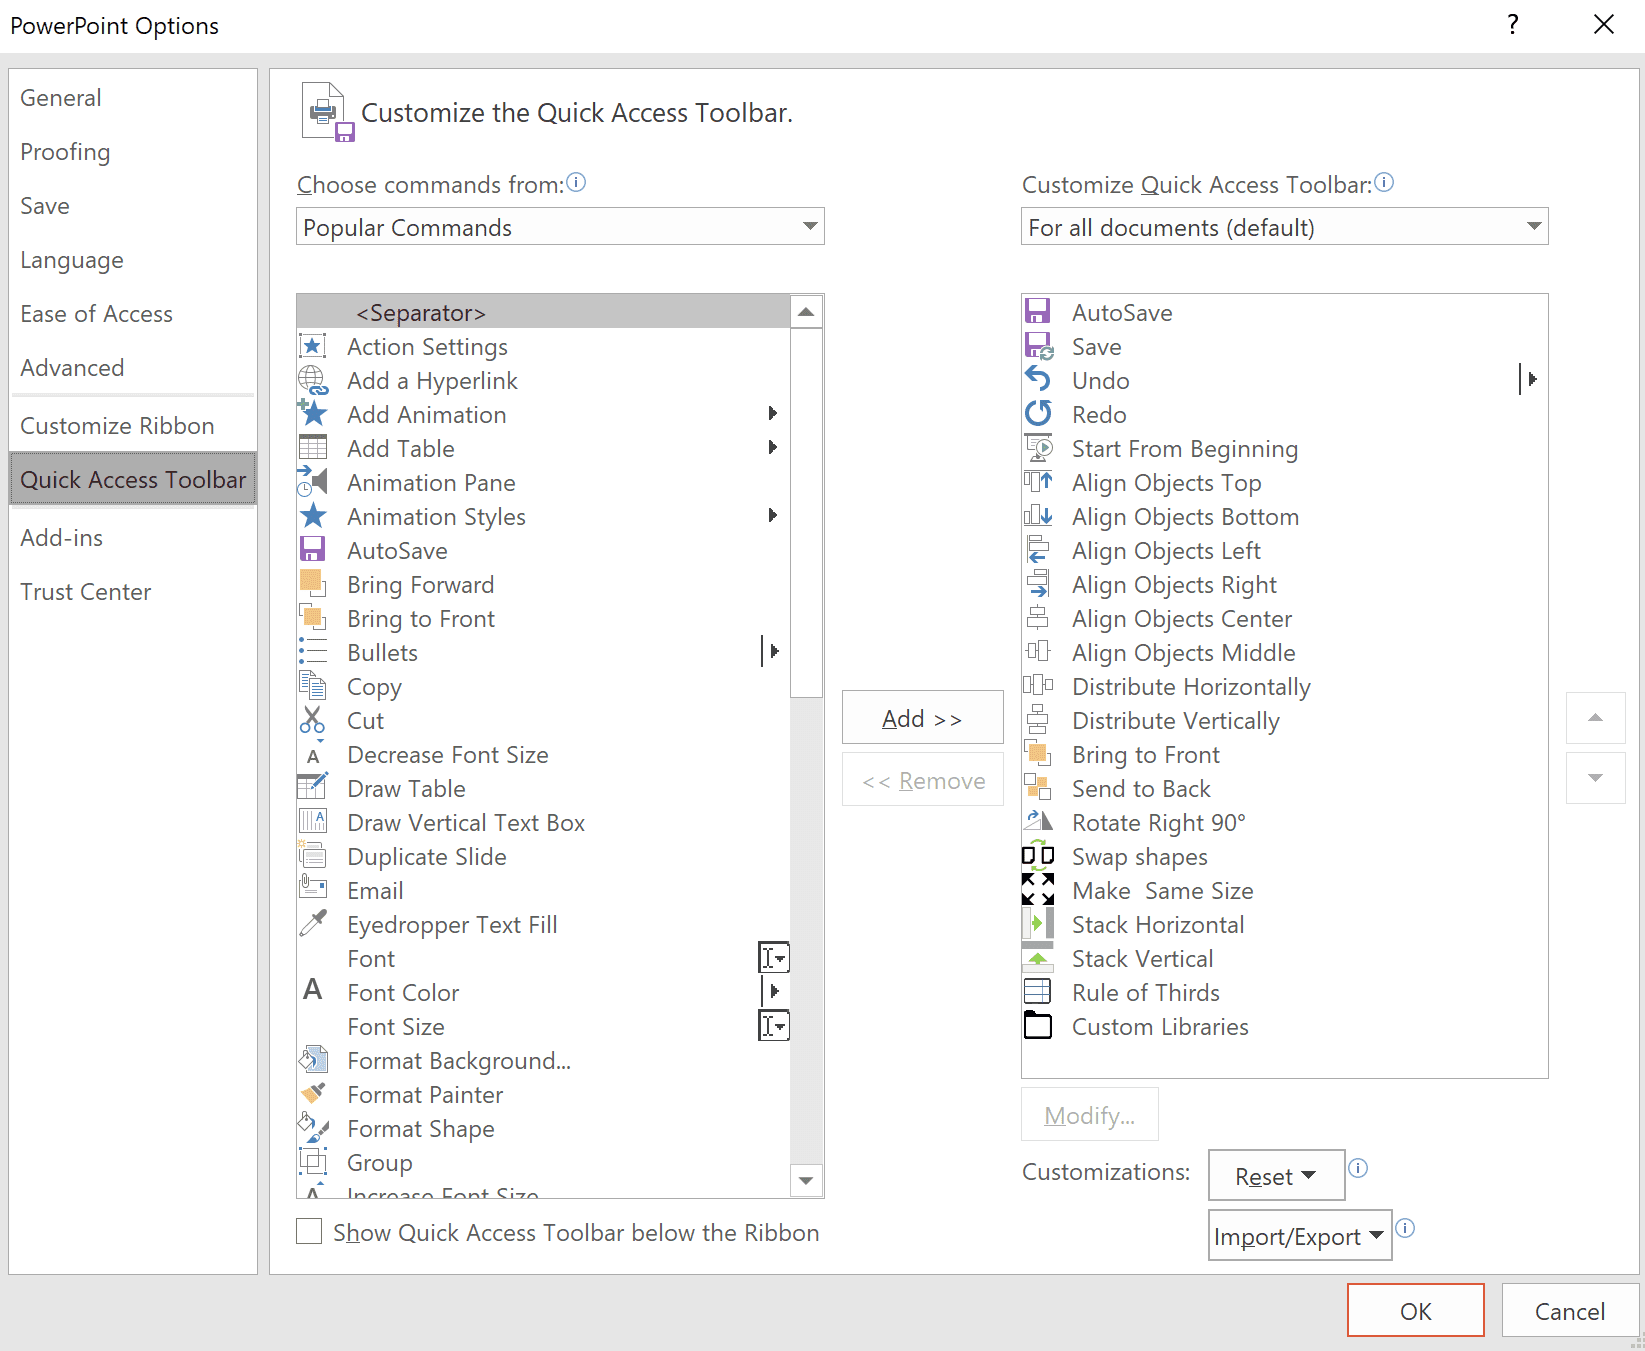Click the Align Objects Left icon

point(1038,550)
